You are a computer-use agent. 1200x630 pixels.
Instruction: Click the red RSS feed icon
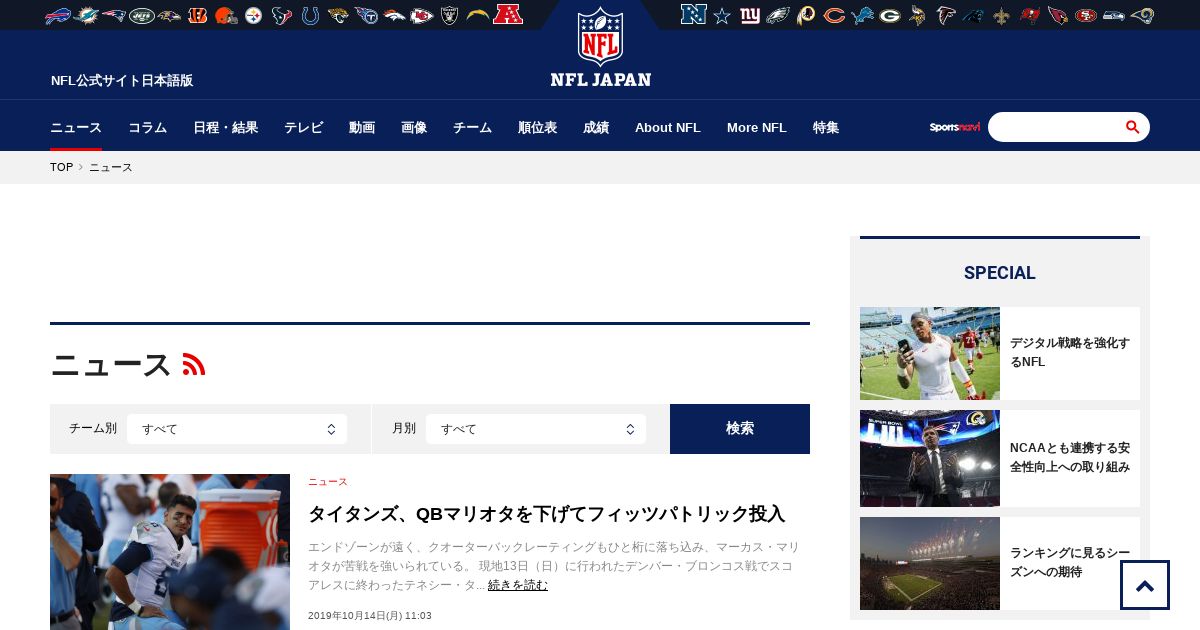pos(194,365)
